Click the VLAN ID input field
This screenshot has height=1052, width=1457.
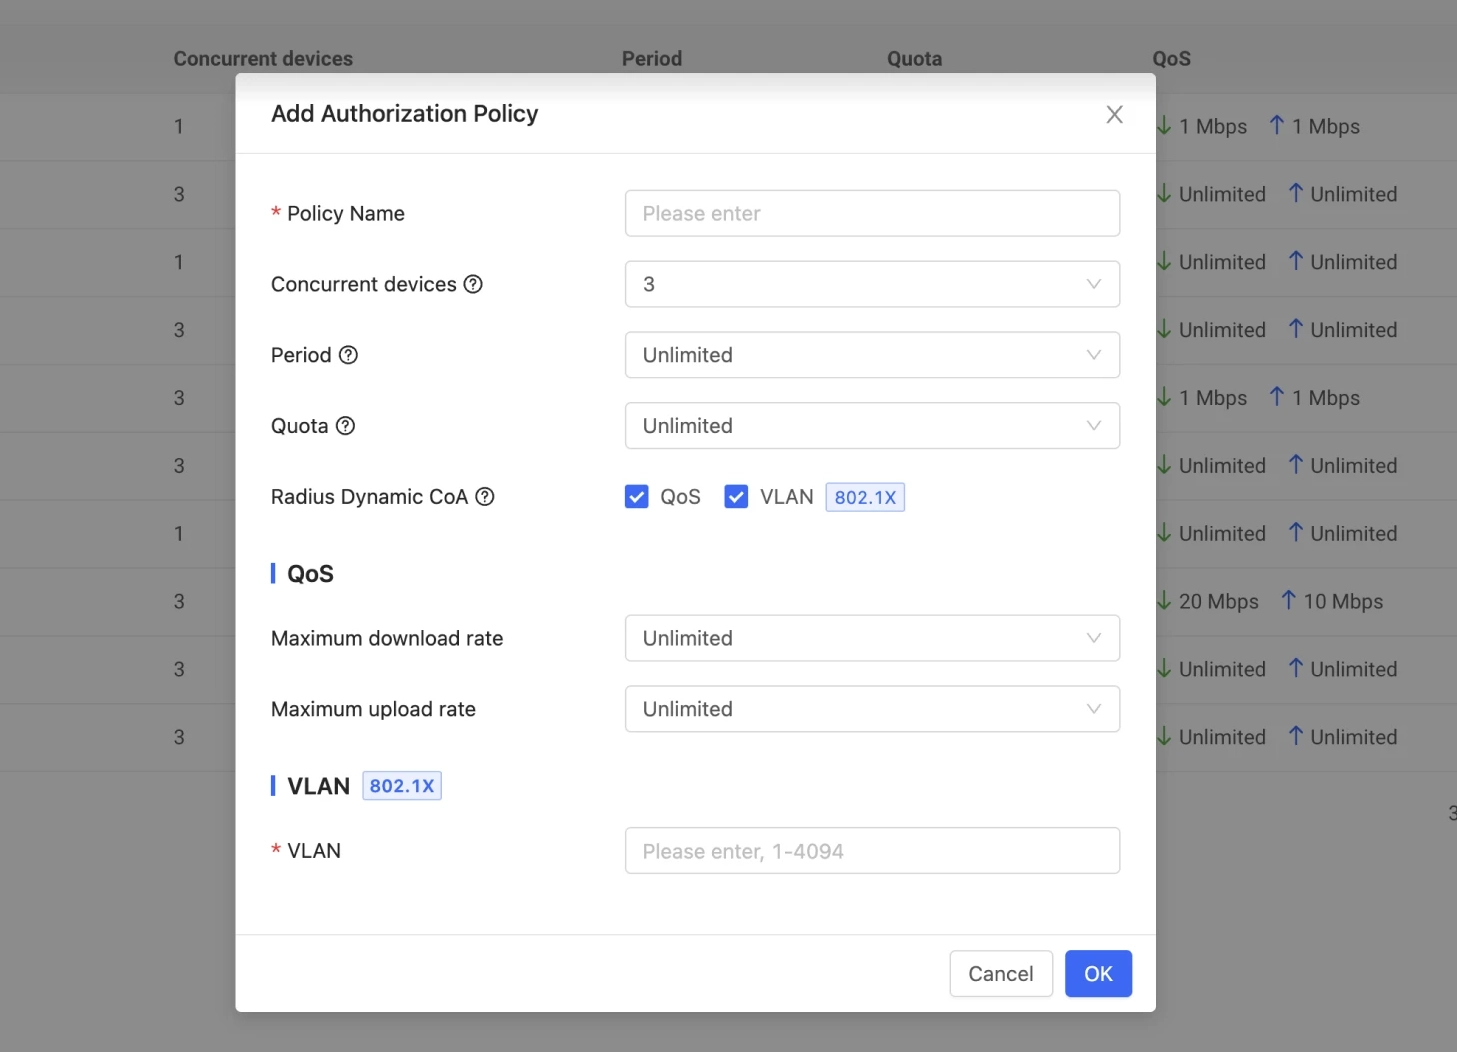point(871,851)
